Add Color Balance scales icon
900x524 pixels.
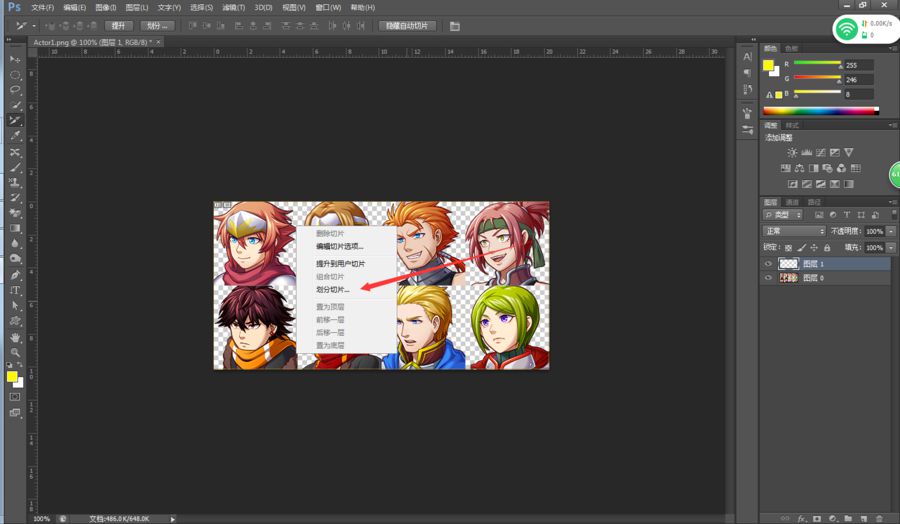pos(799,168)
